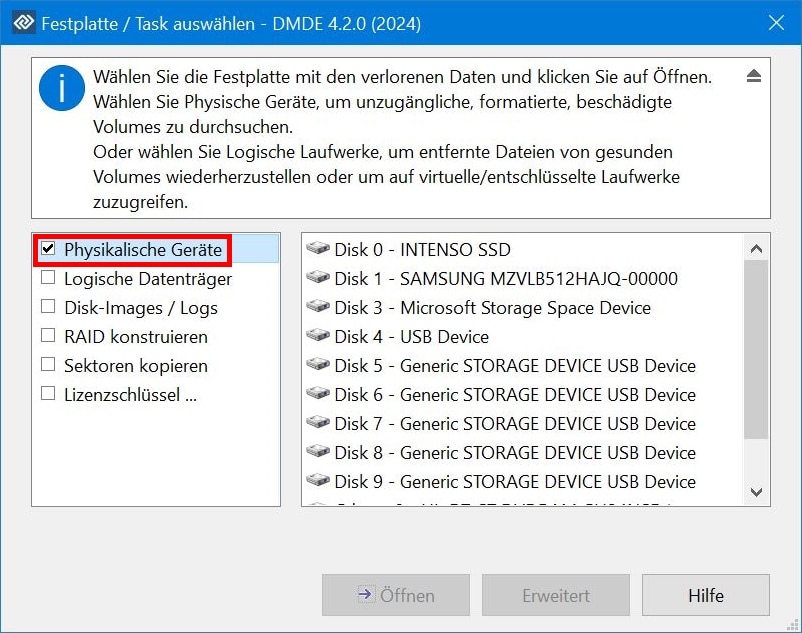802x633 pixels.
Task: Click the disk list scroll up arrow
Action: (x=756, y=249)
